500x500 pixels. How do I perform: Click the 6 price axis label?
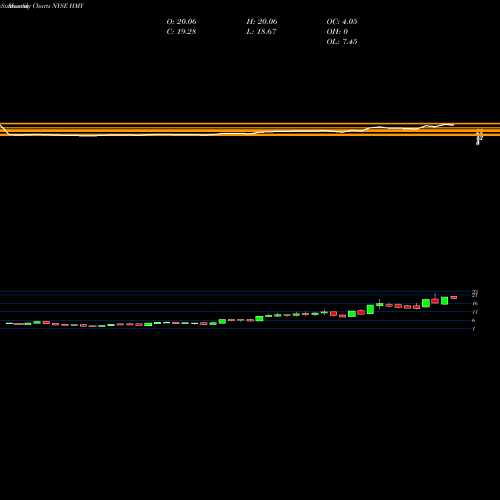coord(474,320)
